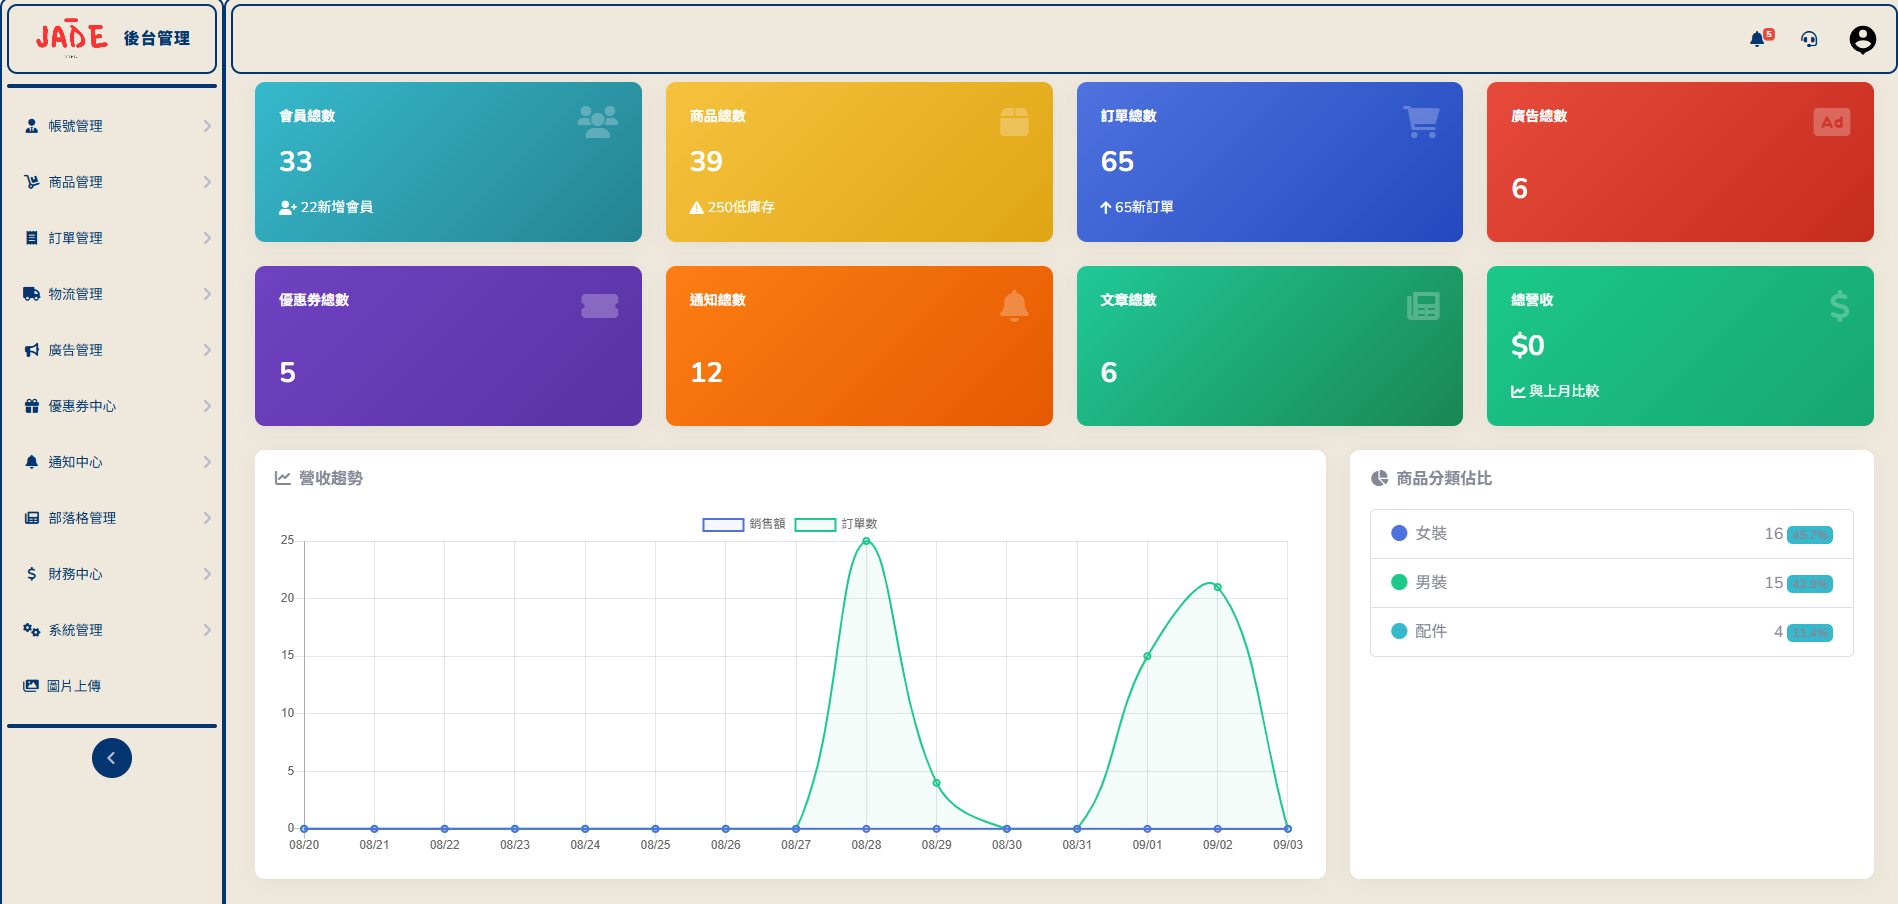Click the 250低庫存 warning link

click(x=732, y=207)
